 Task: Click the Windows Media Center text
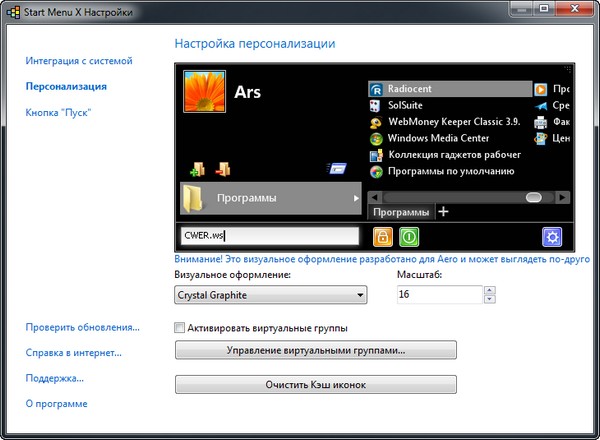tap(439, 138)
